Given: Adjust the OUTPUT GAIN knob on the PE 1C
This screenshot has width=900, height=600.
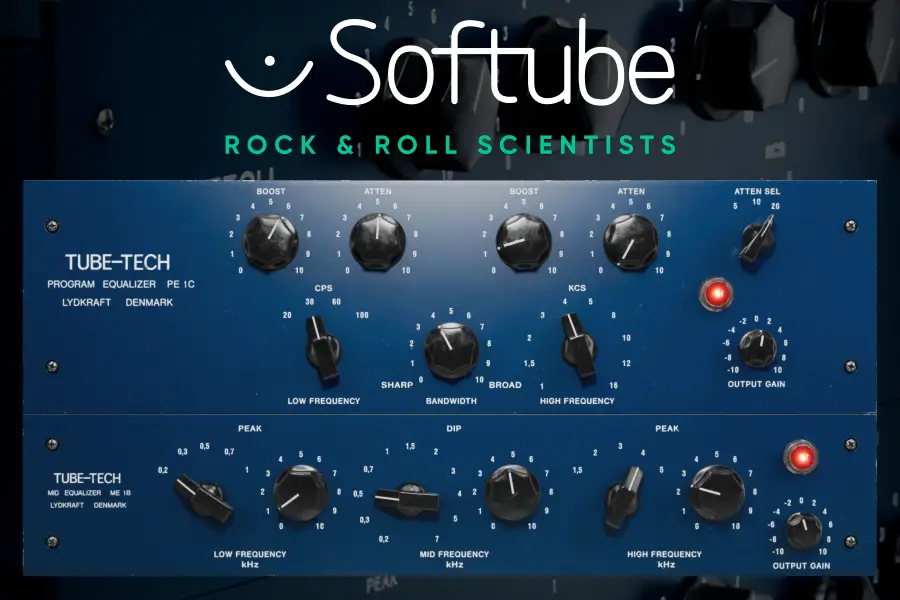Looking at the screenshot, I should [760, 350].
